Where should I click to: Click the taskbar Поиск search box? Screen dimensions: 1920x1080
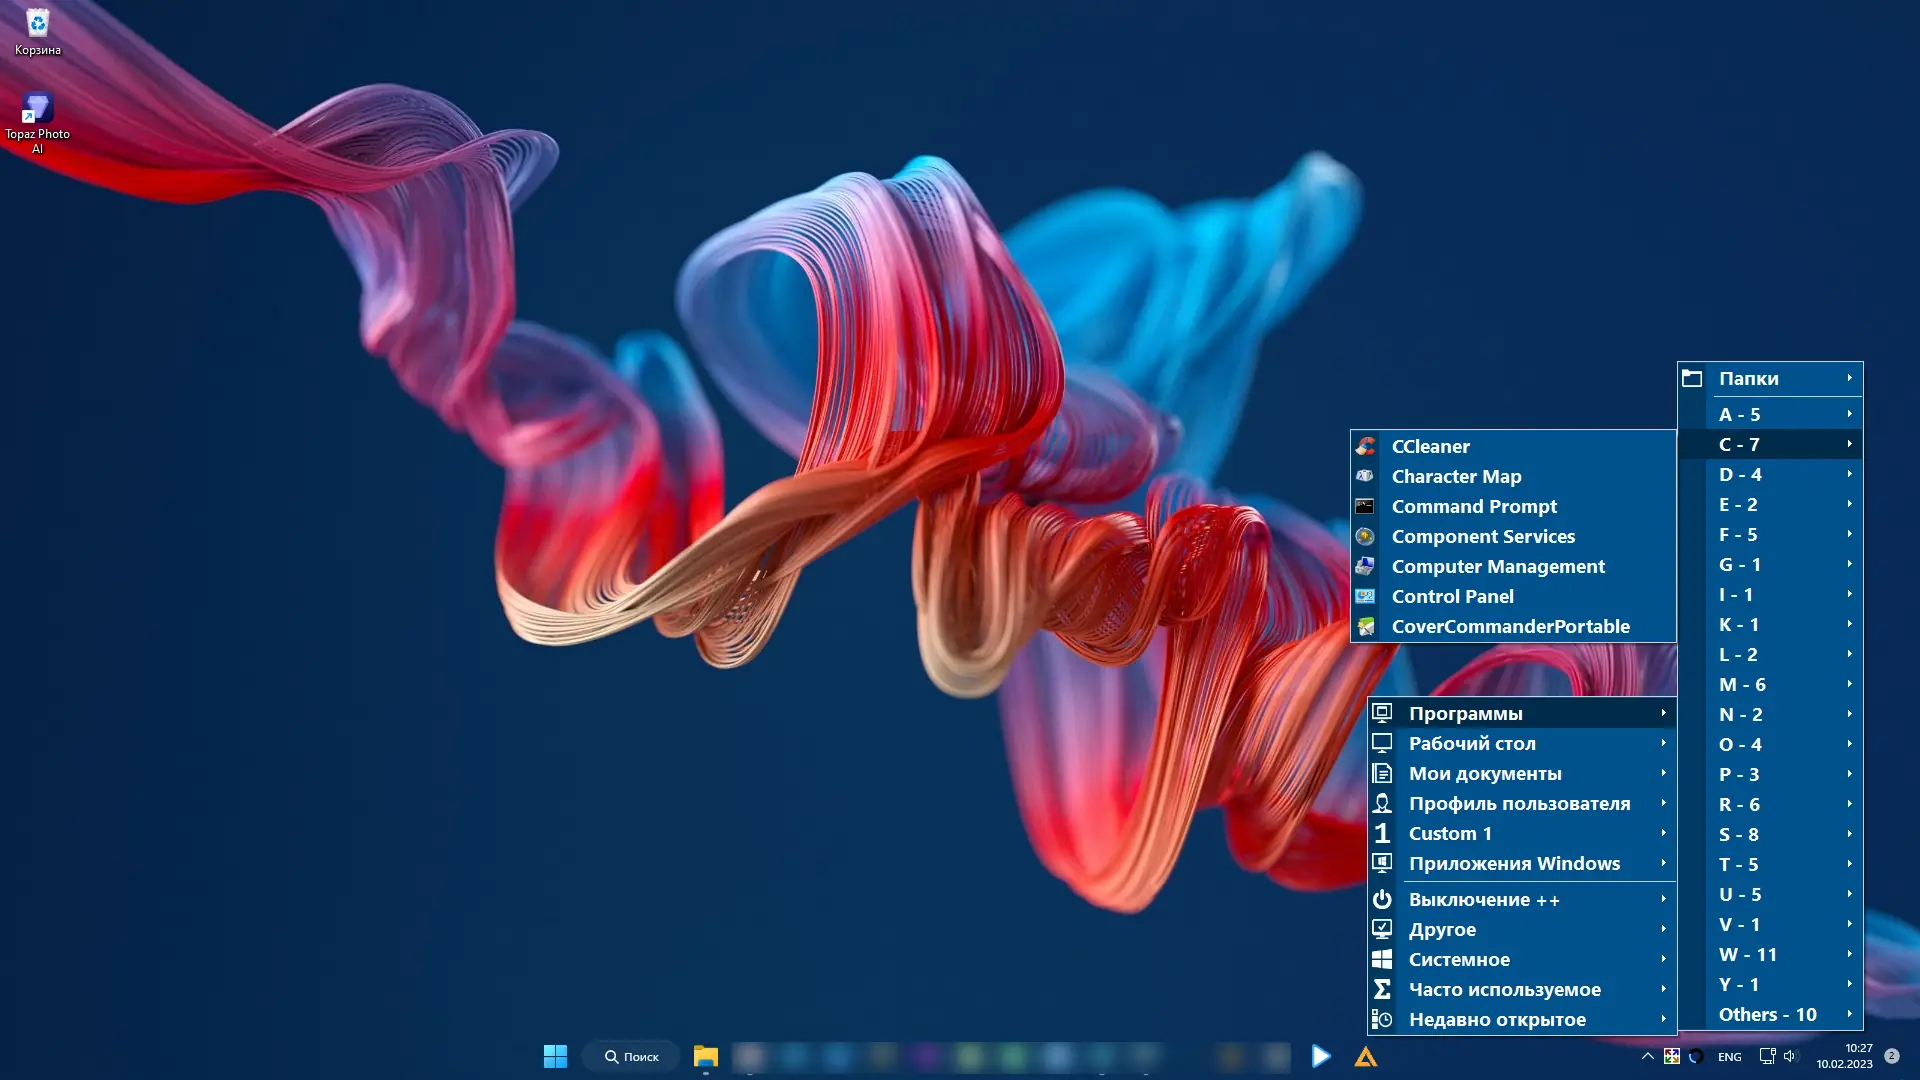click(x=632, y=1056)
